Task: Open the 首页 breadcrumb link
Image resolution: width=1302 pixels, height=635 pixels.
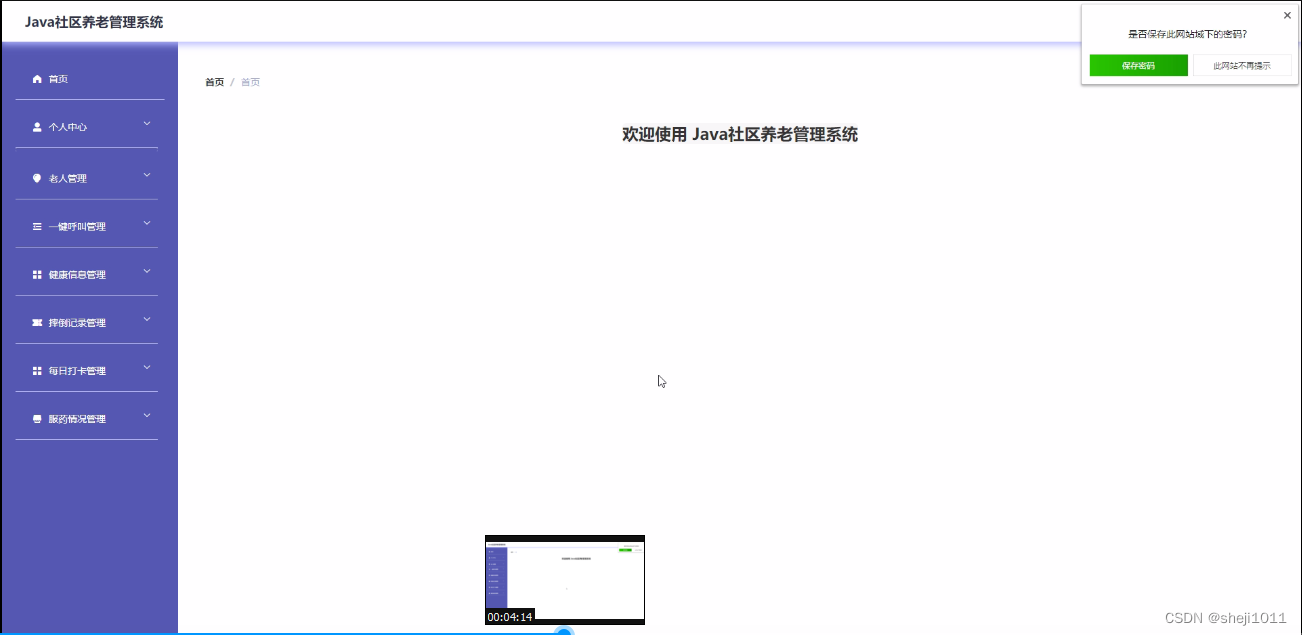Action: (213, 81)
